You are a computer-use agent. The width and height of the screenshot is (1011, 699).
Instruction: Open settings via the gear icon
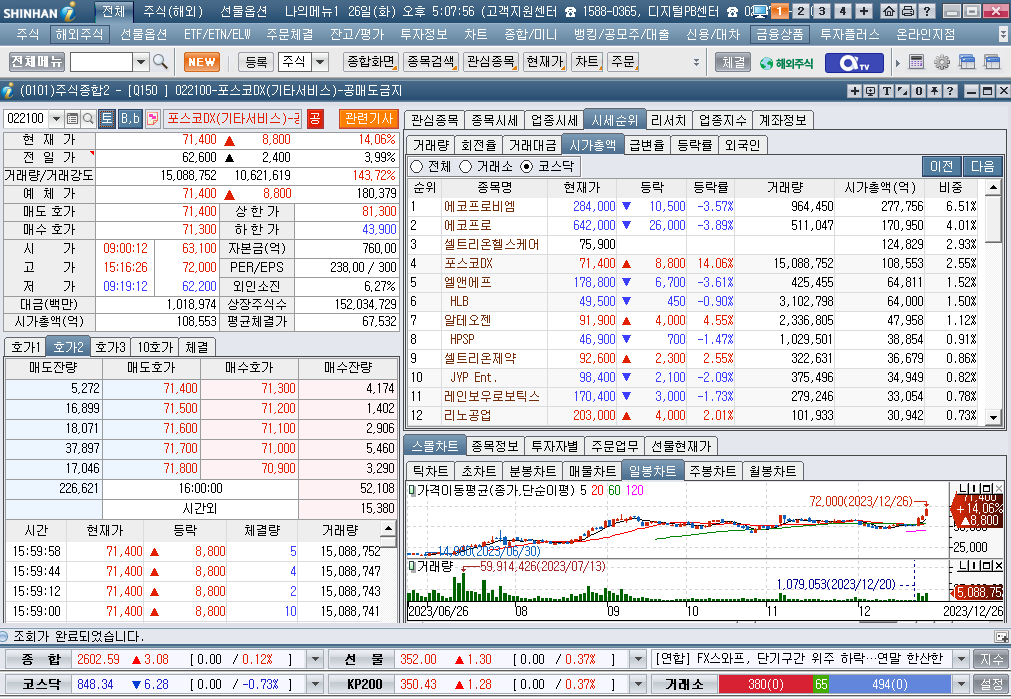(x=942, y=62)
